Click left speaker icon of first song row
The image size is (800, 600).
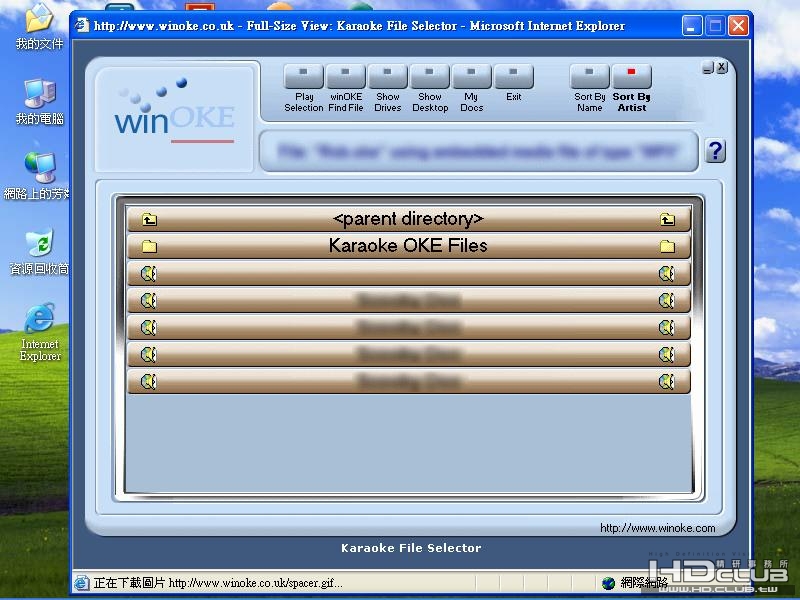(x=148, y=273)
